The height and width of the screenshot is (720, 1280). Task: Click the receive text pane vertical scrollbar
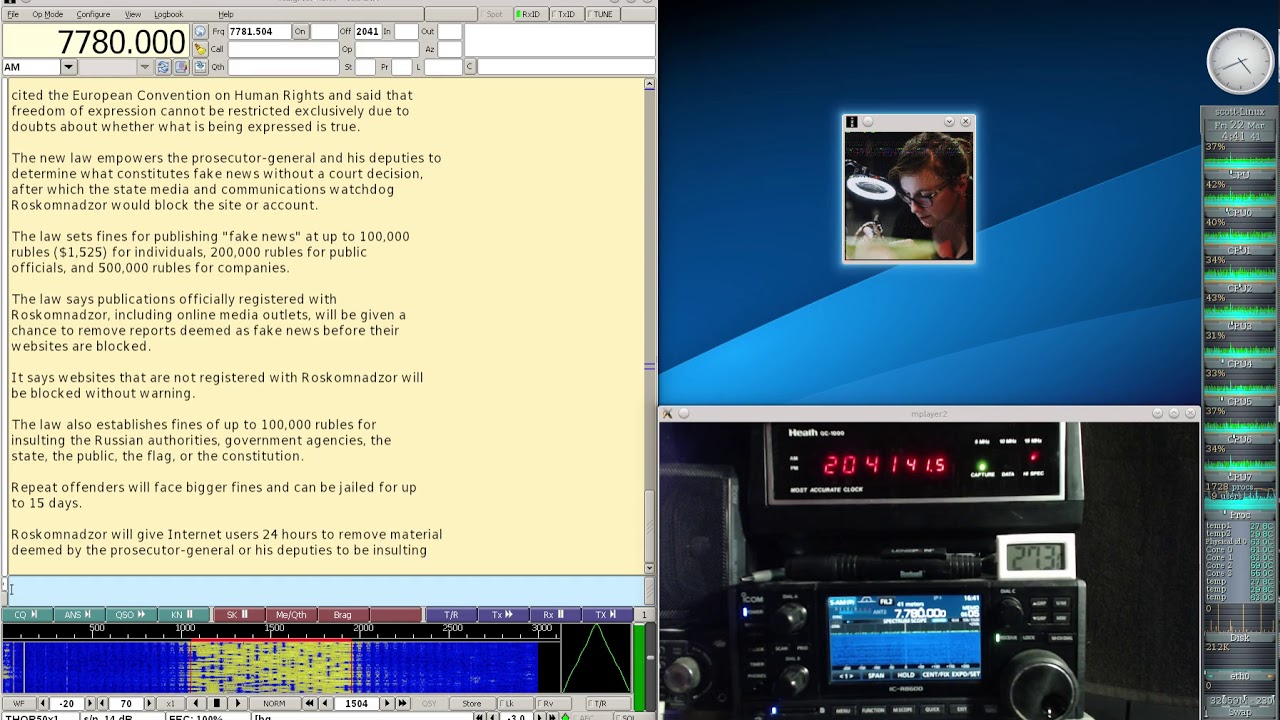click(650, 326)
